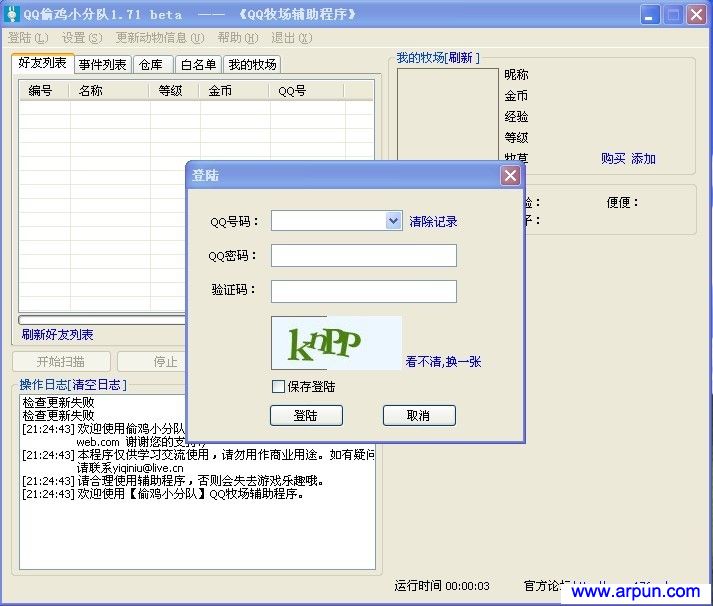Click the log line 请联系yiqiniu@live.cn

[x=130, y=467]
